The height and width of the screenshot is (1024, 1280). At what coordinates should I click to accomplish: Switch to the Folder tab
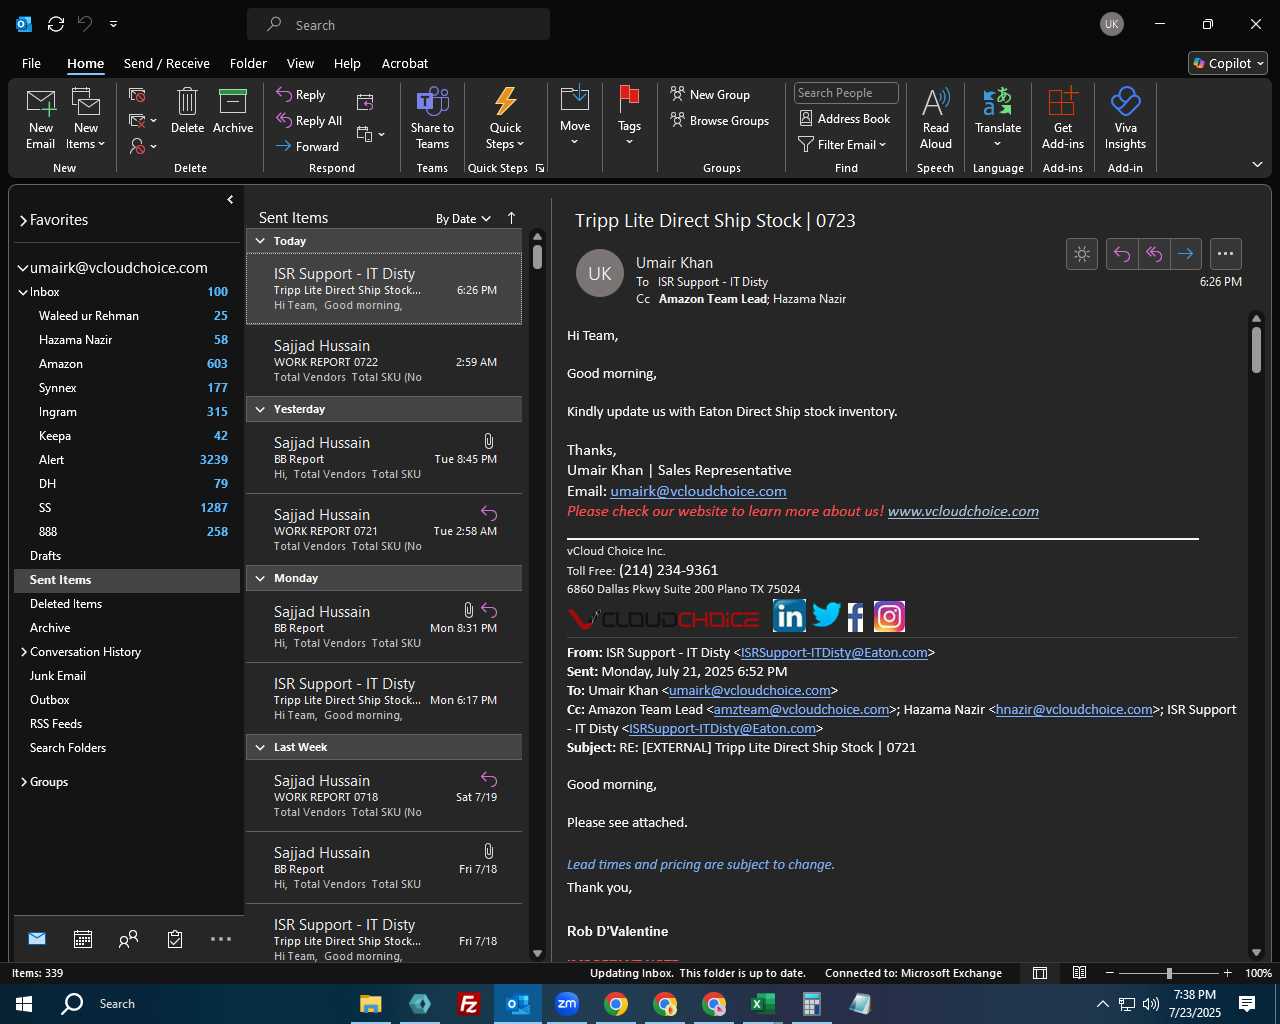tap(248, 63)
